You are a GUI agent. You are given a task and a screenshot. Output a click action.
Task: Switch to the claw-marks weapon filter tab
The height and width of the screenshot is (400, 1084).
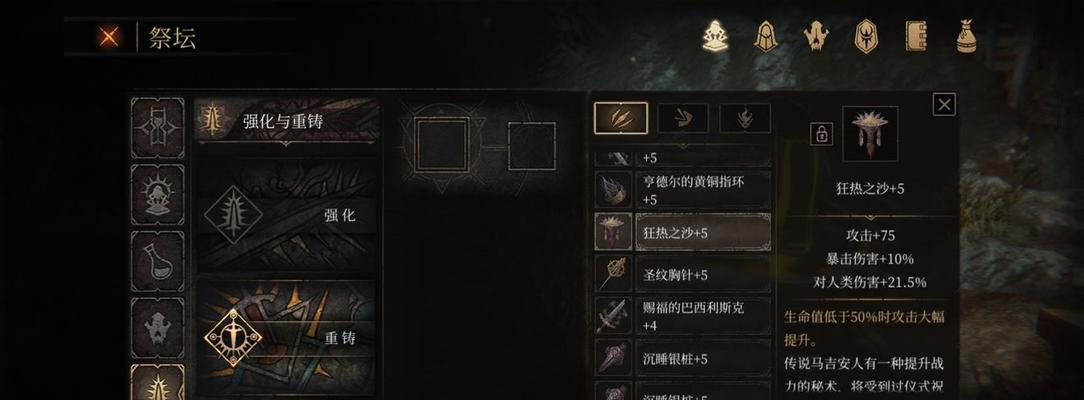621,118
